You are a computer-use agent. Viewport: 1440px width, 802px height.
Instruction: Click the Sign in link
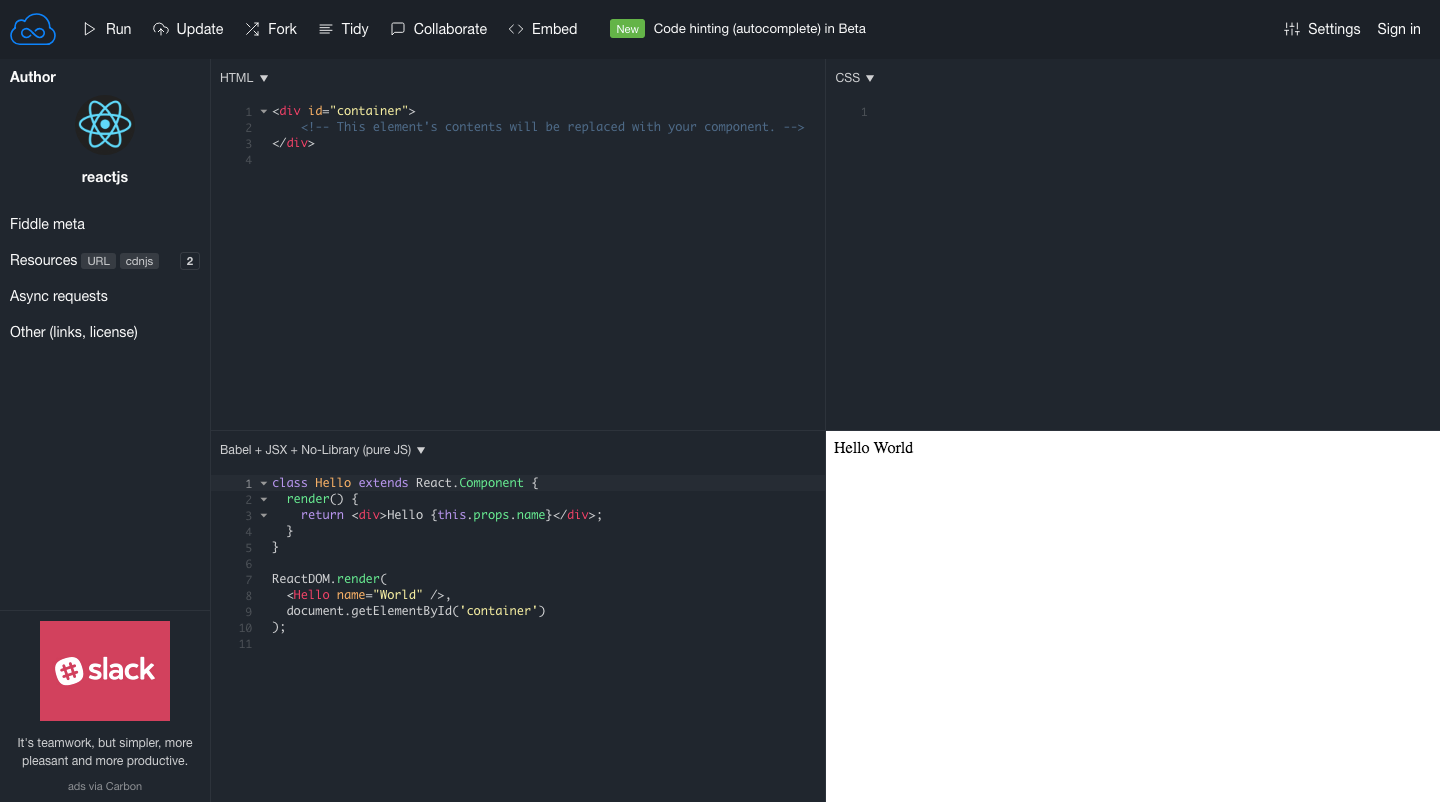click(1398, 29)
